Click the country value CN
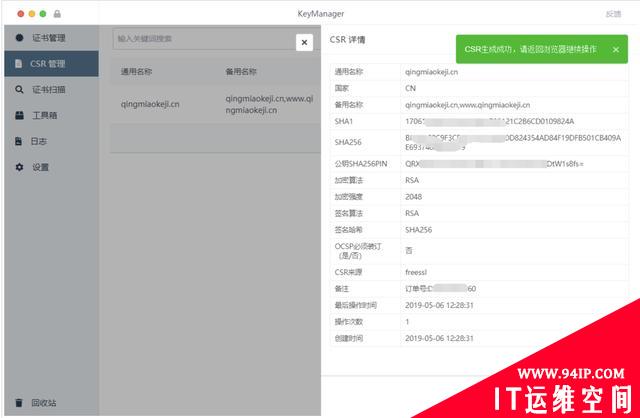The image size is (640, 418). (x=410, y=88)
